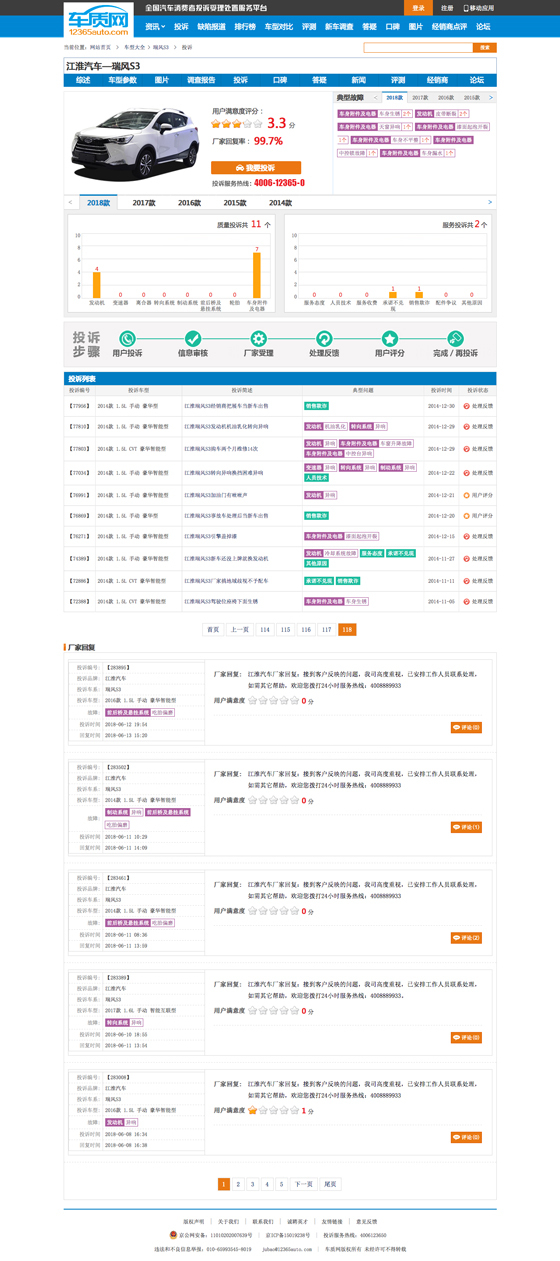The height and width of the screenshot is (1261, 560).
Task: Go to complaint list page 114
Action: (265, 630)
